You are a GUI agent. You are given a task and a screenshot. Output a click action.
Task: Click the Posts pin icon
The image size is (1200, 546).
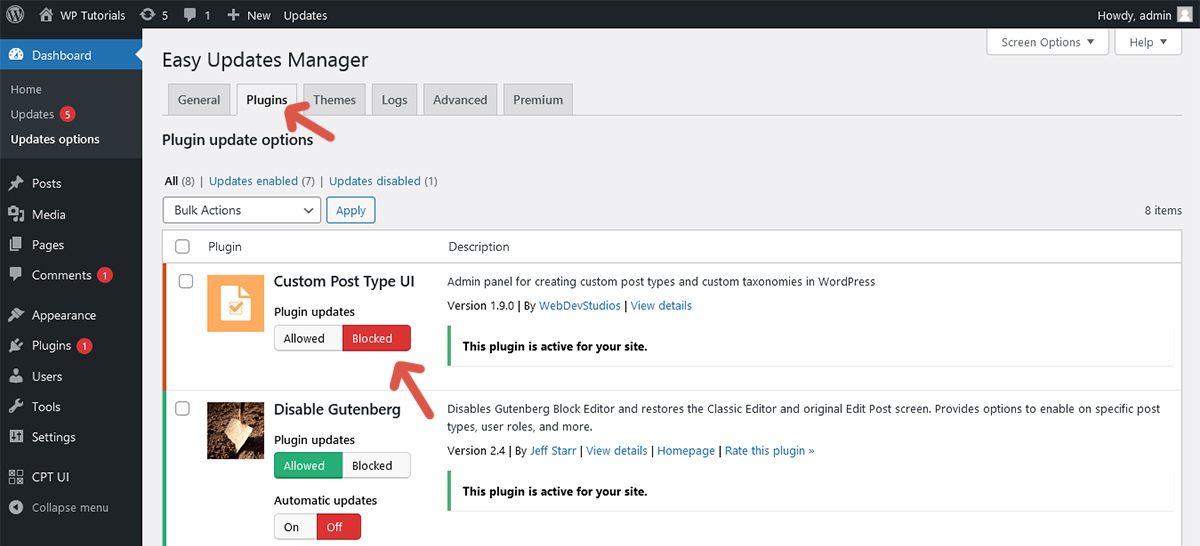point(16,184)
